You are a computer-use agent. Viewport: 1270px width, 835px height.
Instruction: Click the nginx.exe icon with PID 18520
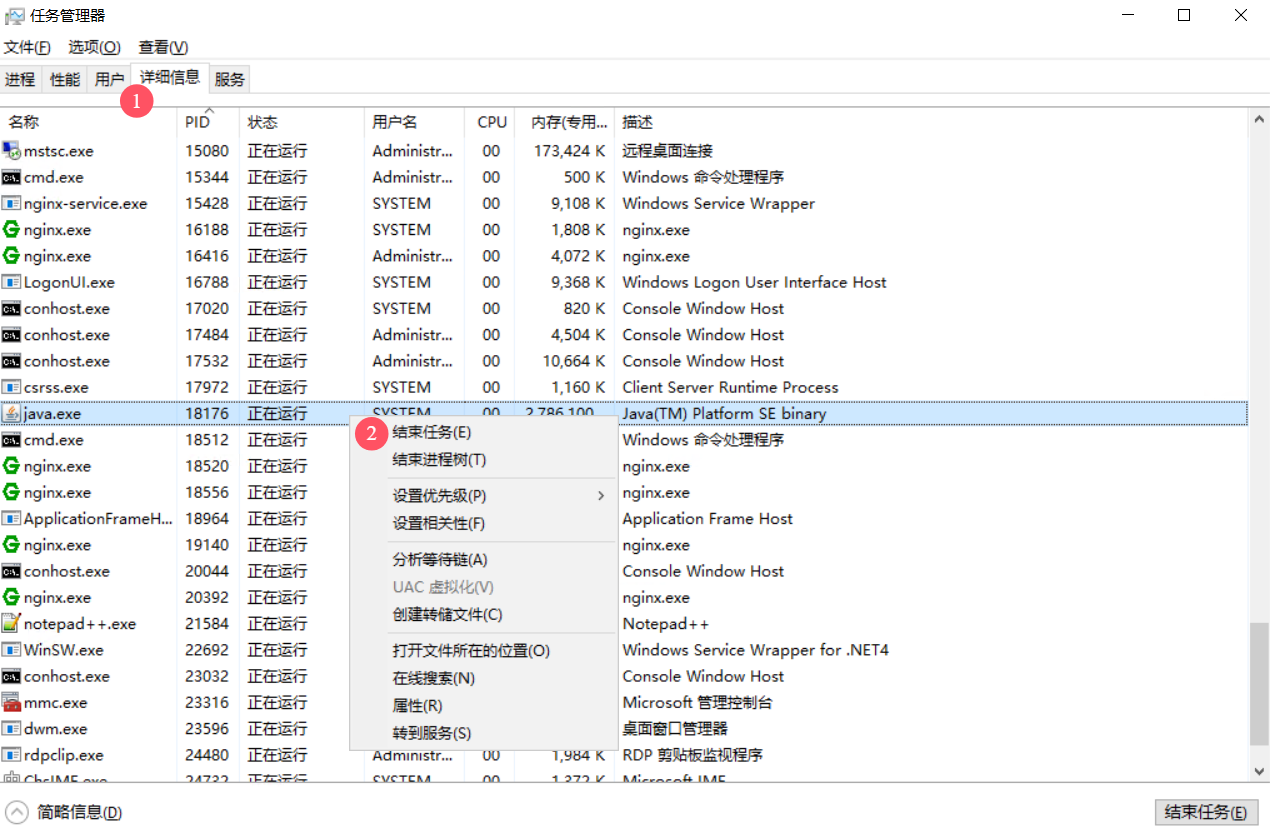11,466
